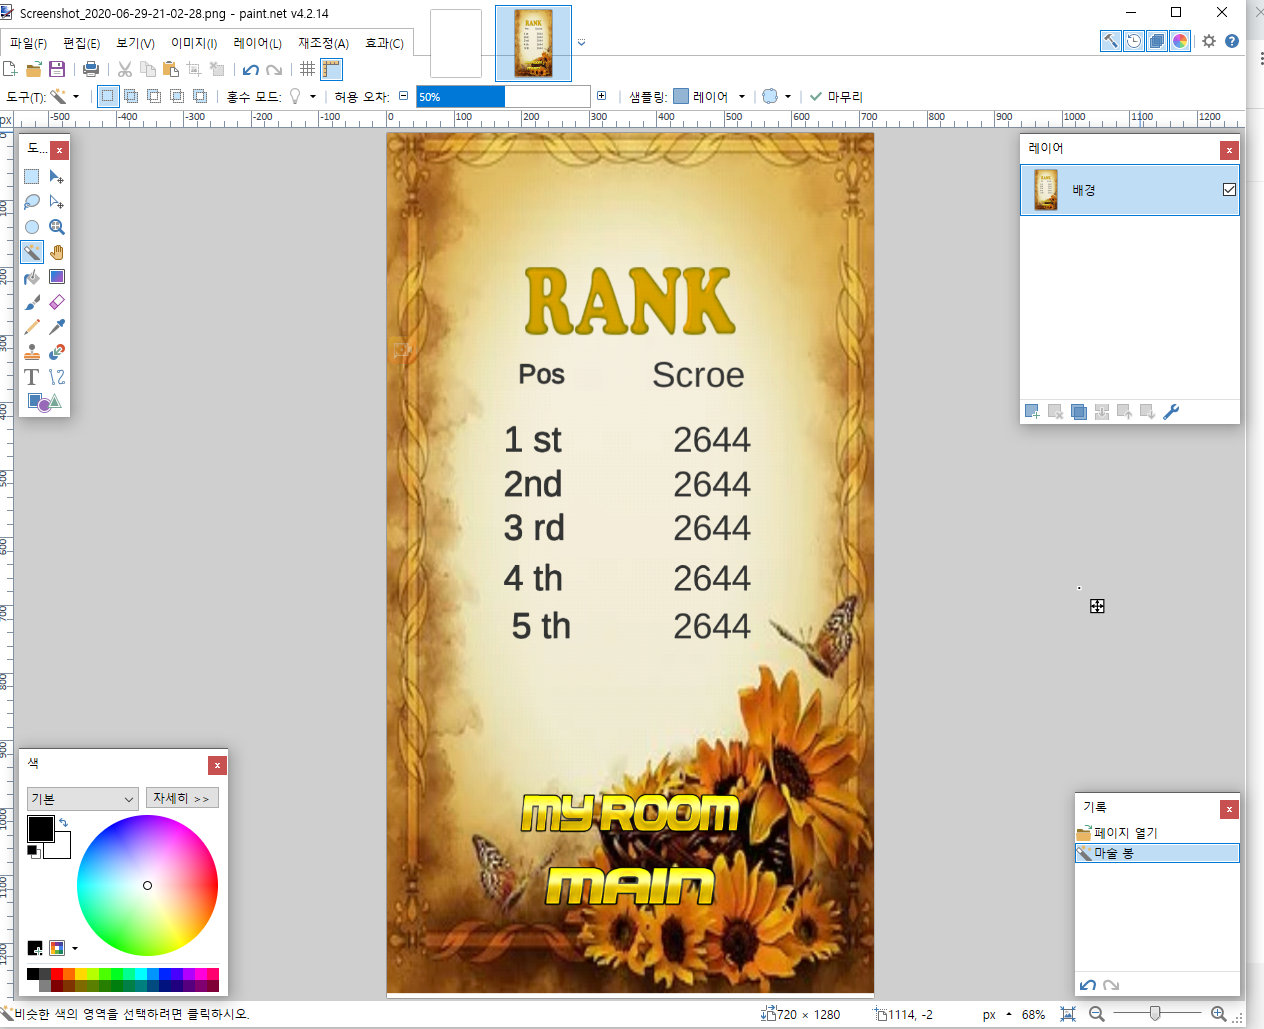This screenshot has height=1029, width=1264.
Task: Click the Open file folder icon
Action: pos(33,69)
